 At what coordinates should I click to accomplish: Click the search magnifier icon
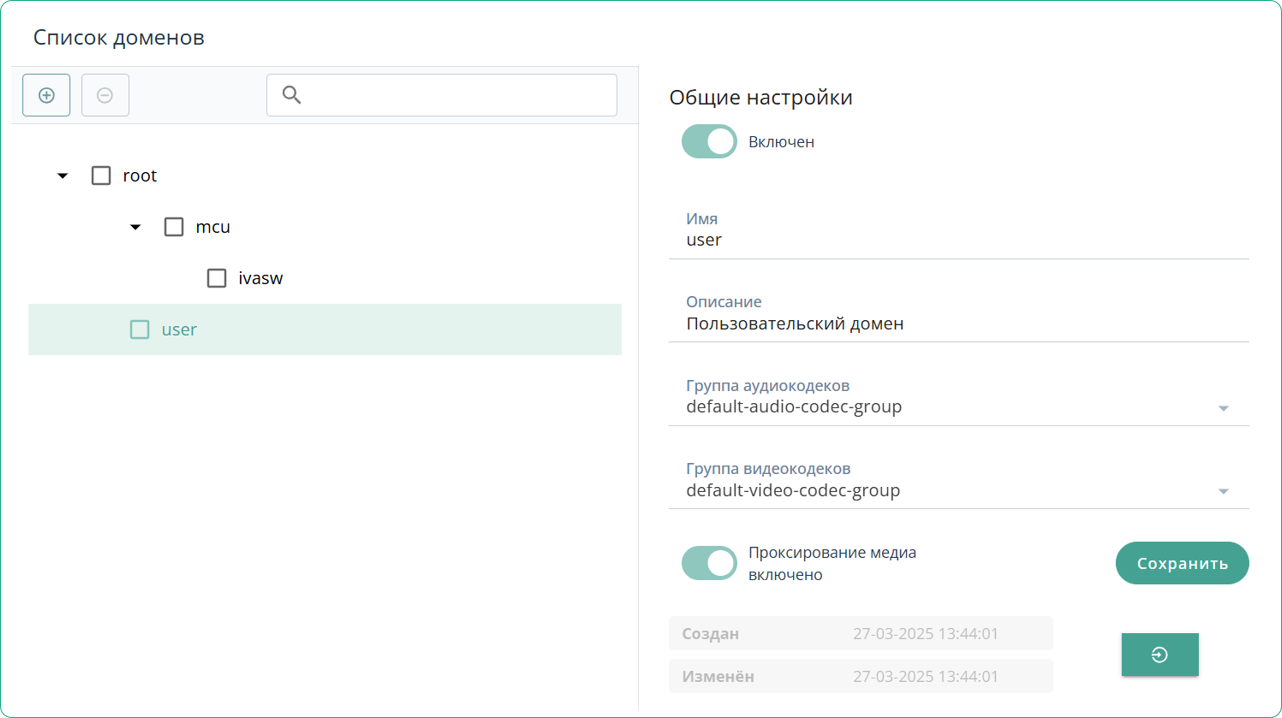click(292, 95)
